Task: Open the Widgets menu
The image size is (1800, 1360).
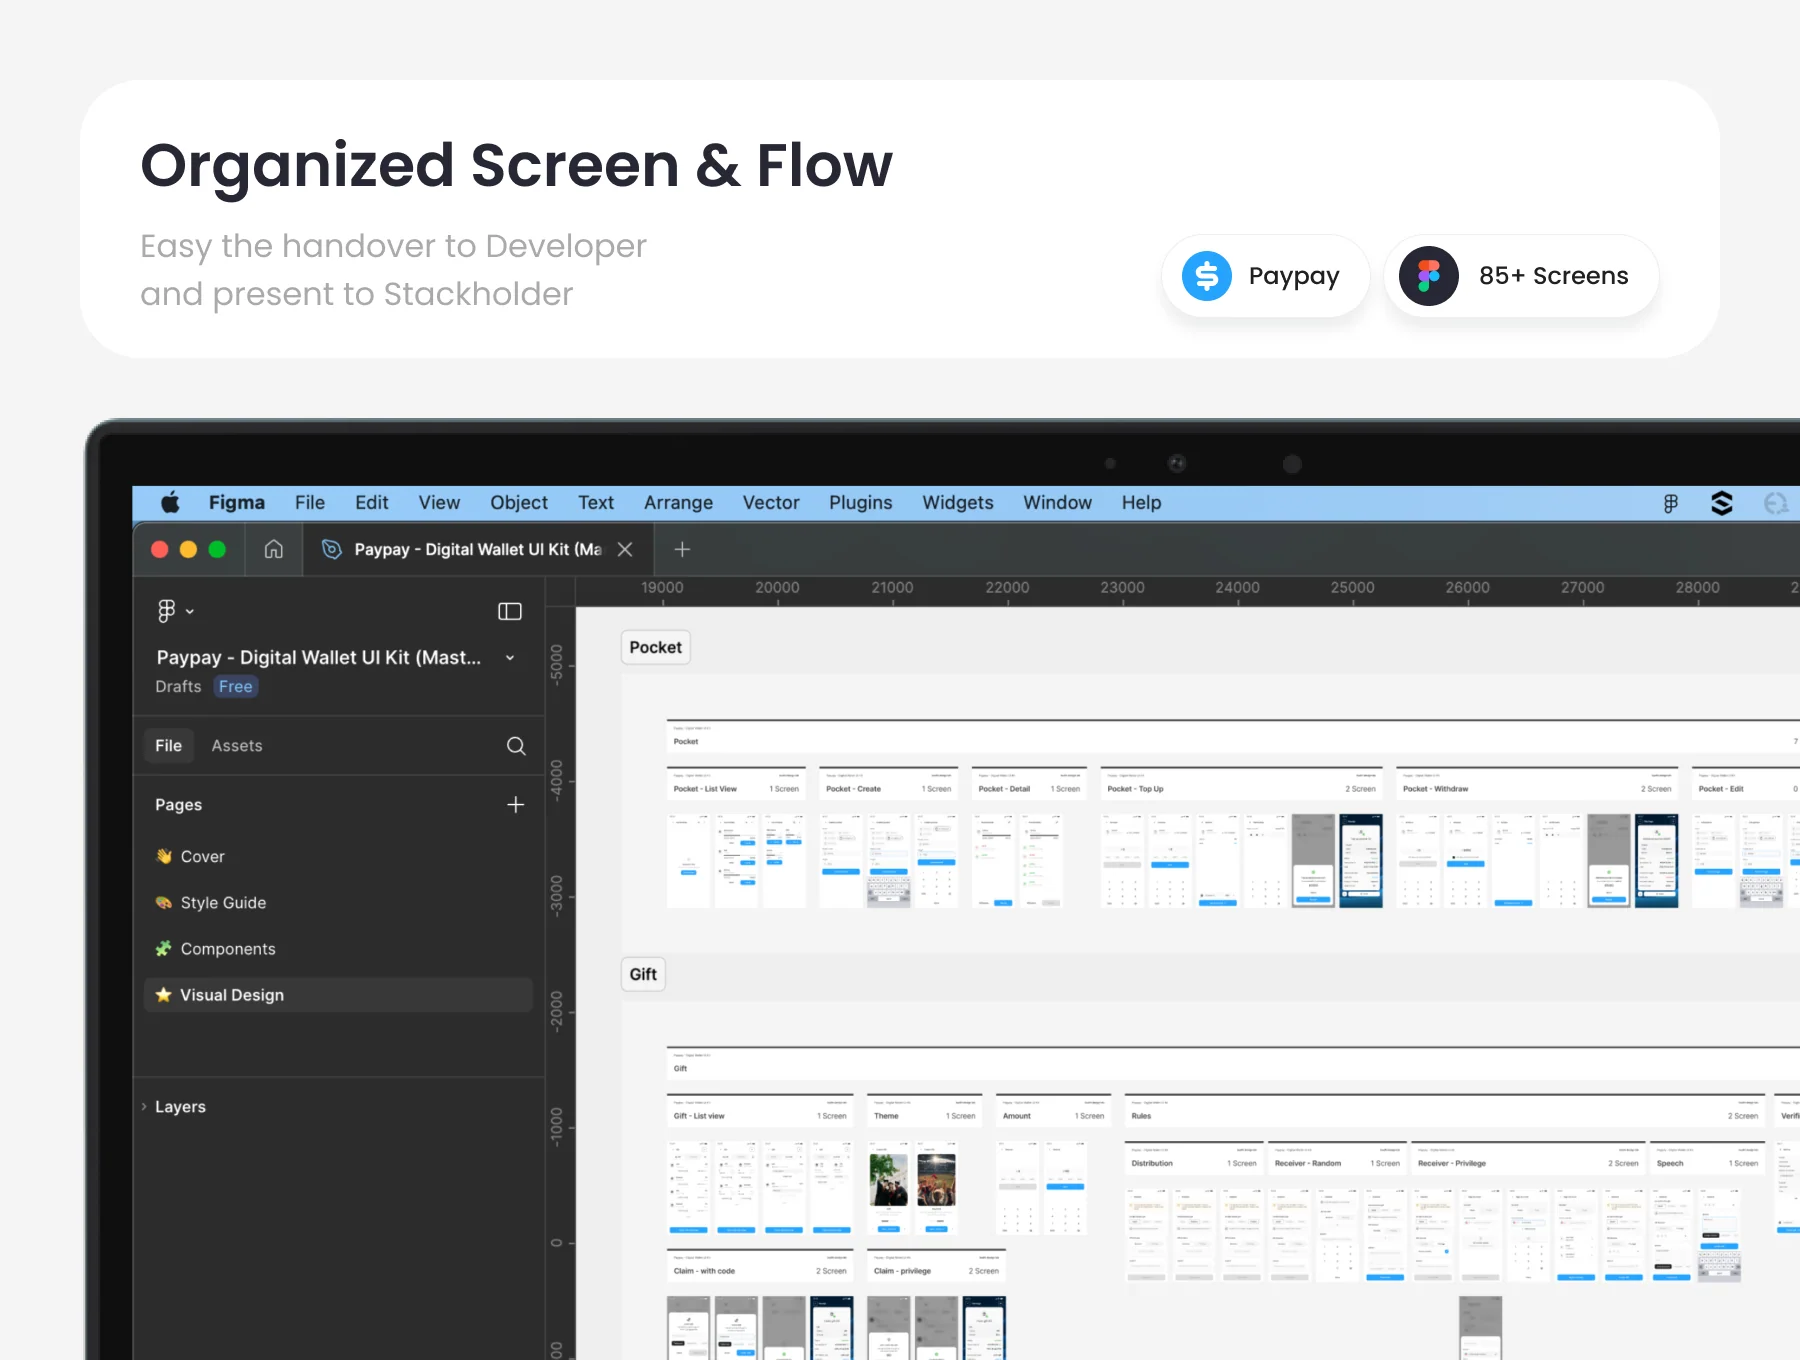Action: (958, 503)
